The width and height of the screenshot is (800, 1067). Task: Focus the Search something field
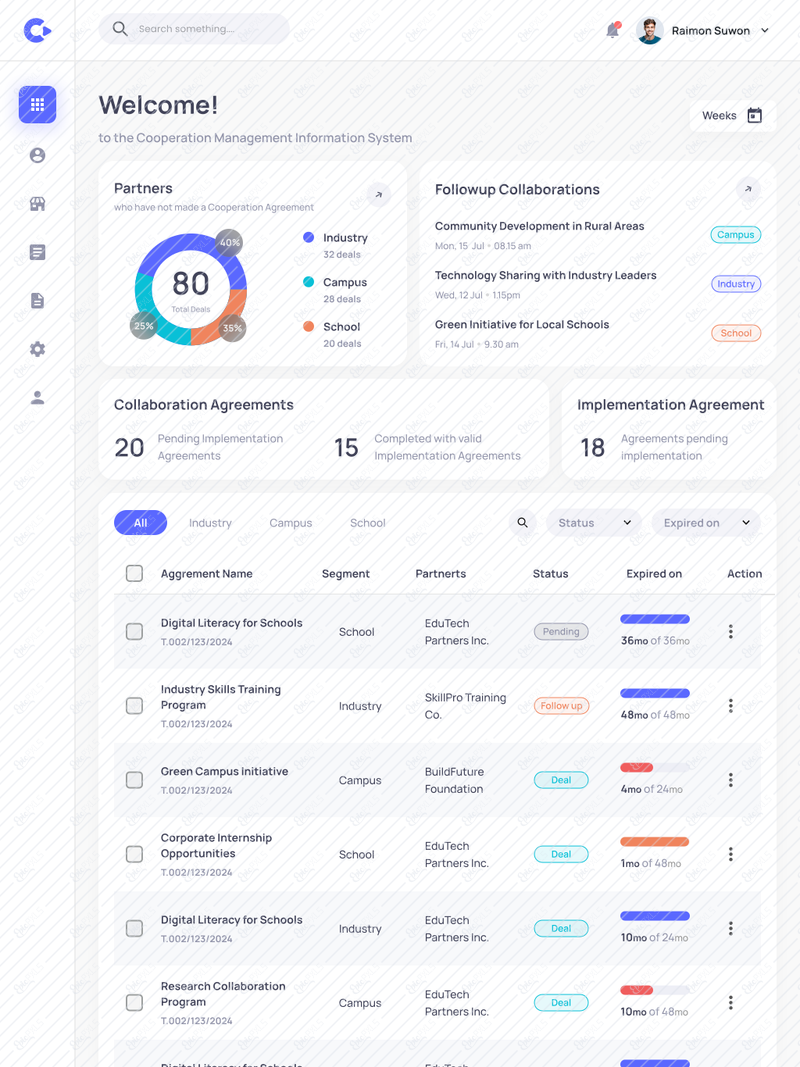(x=195, y=29)
